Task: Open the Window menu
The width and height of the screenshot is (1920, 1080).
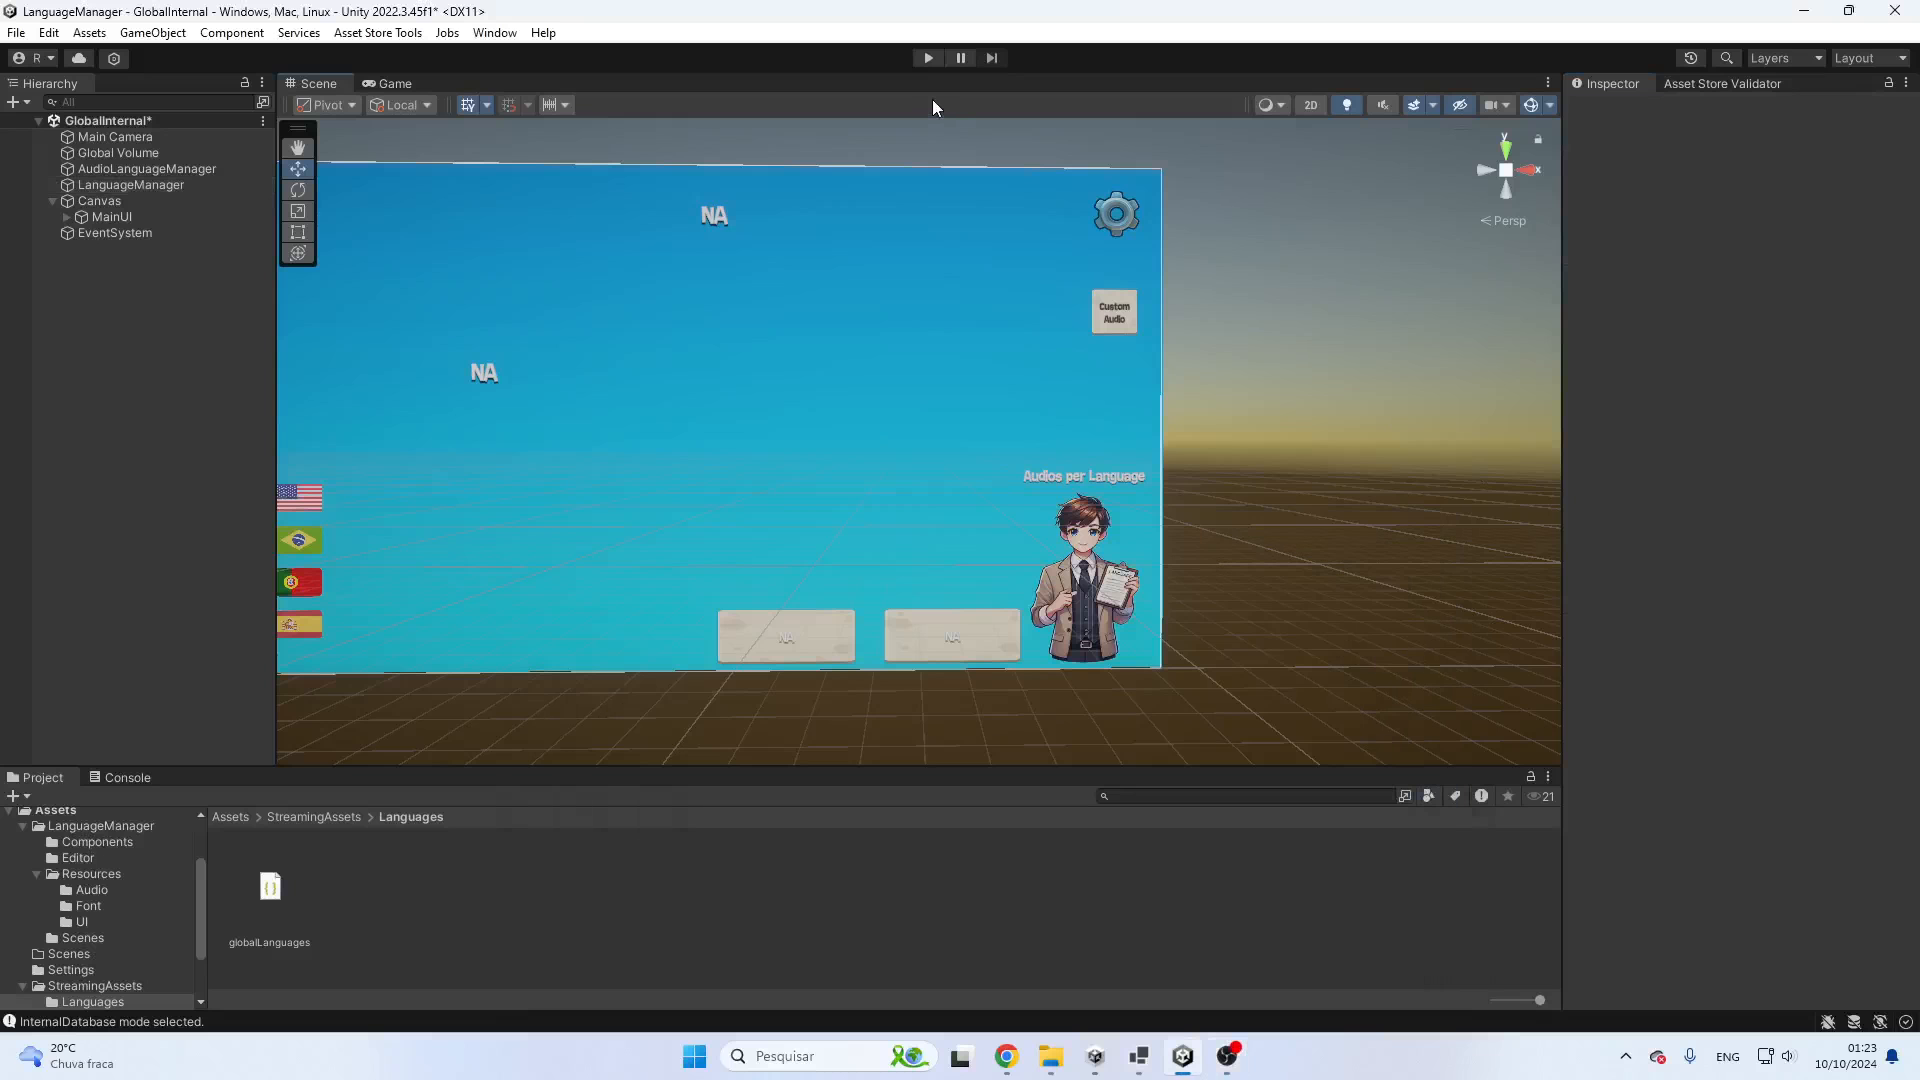Action: 495,33
